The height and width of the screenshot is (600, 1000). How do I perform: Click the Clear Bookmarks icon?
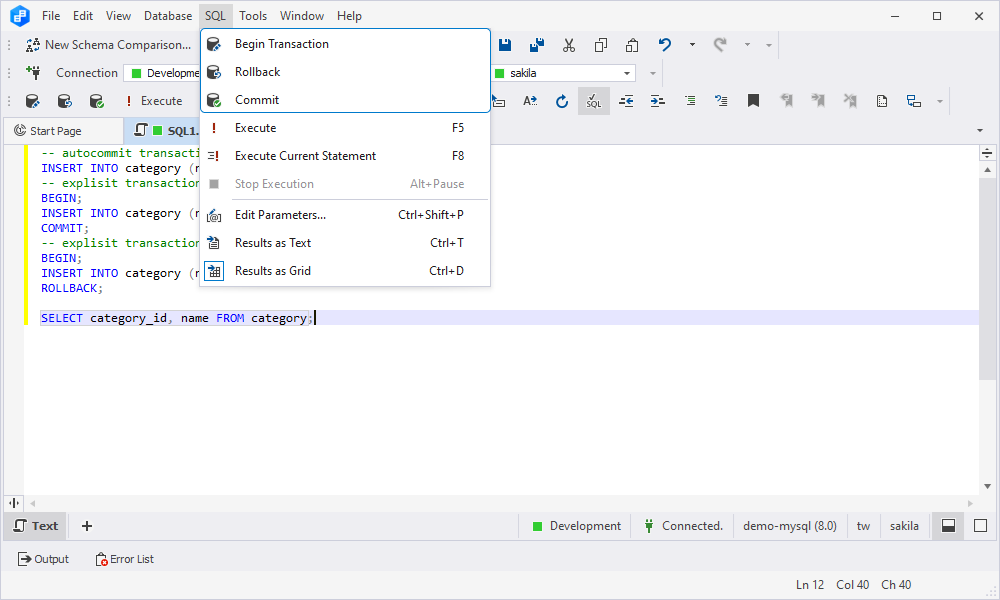[850, 101]
